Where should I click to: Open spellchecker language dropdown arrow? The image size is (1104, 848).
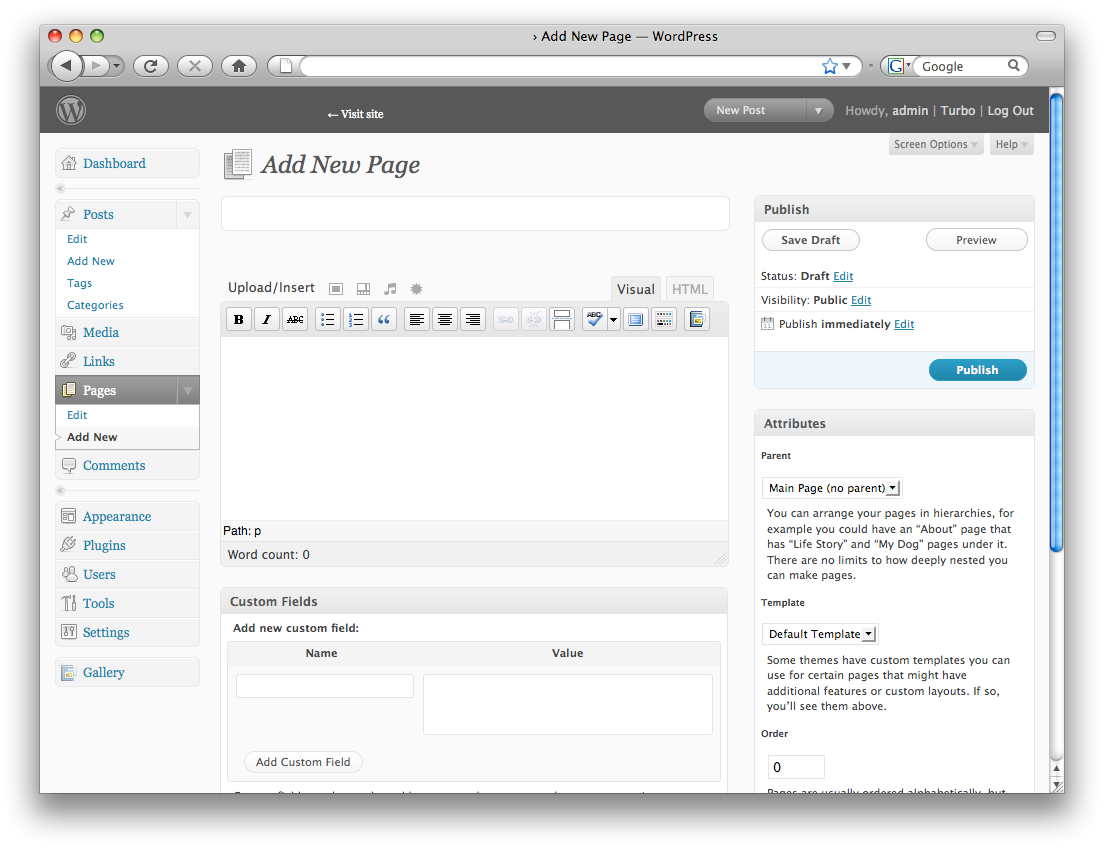(613, 320)
